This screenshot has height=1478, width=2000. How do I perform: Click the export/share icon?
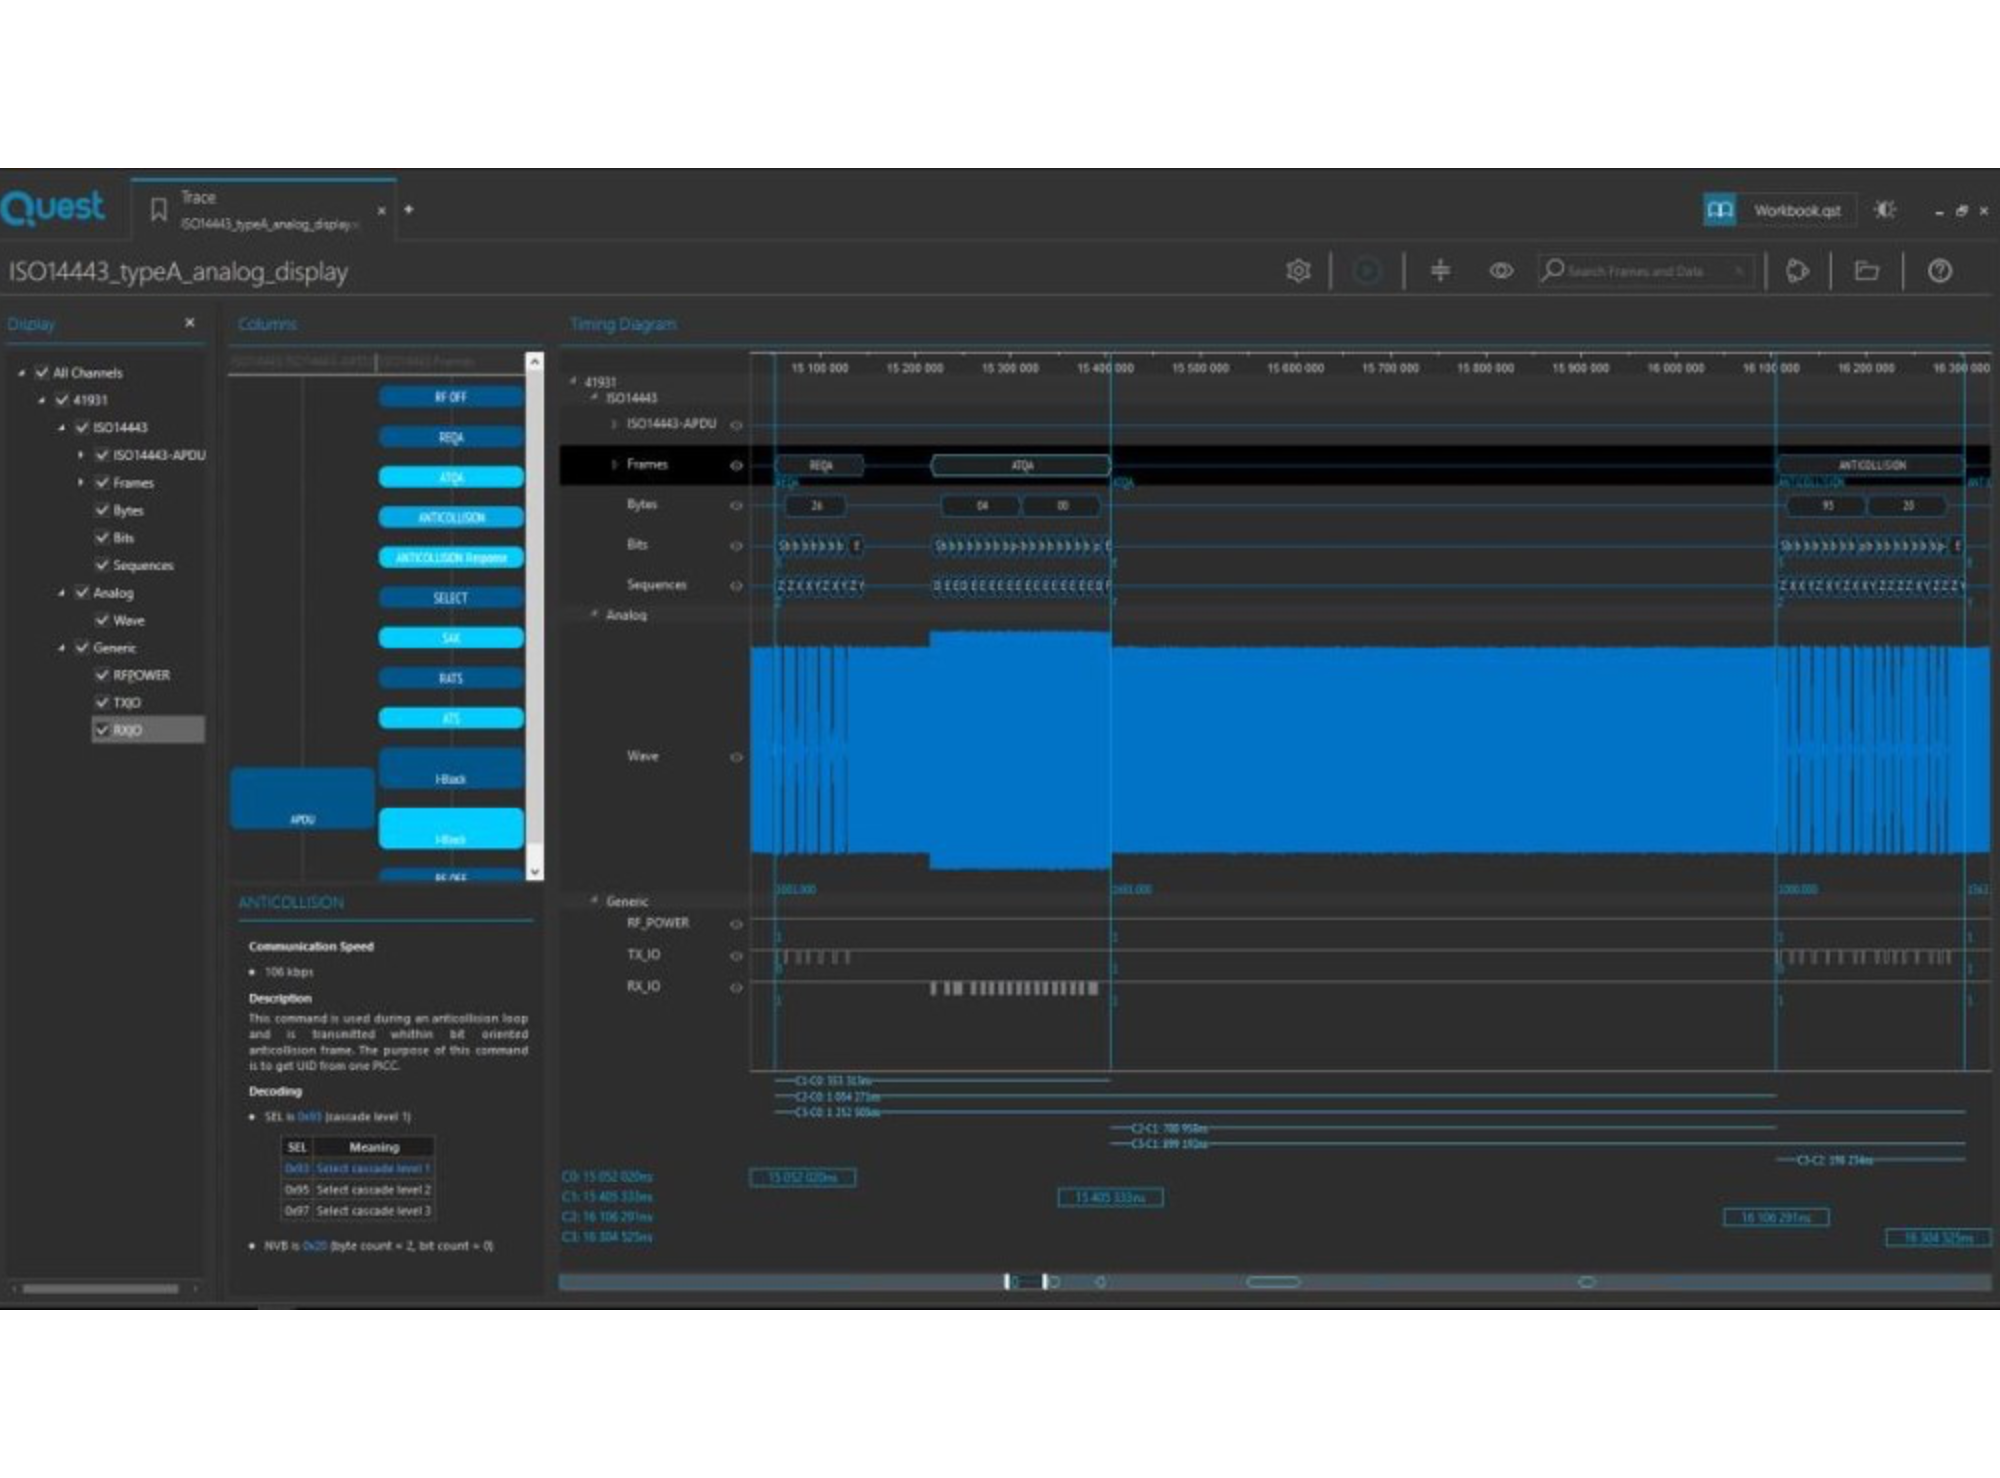tap(1797, 270)
